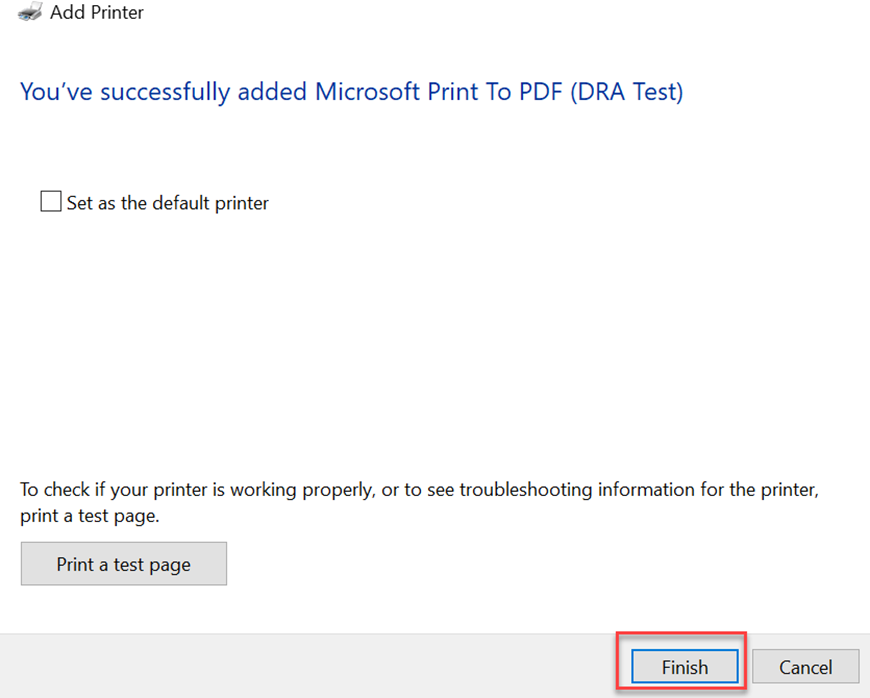The width and height of the screenshot is (870, 698).
Task: Check the default printer checkbox
Action: click(x=51, y=202)
